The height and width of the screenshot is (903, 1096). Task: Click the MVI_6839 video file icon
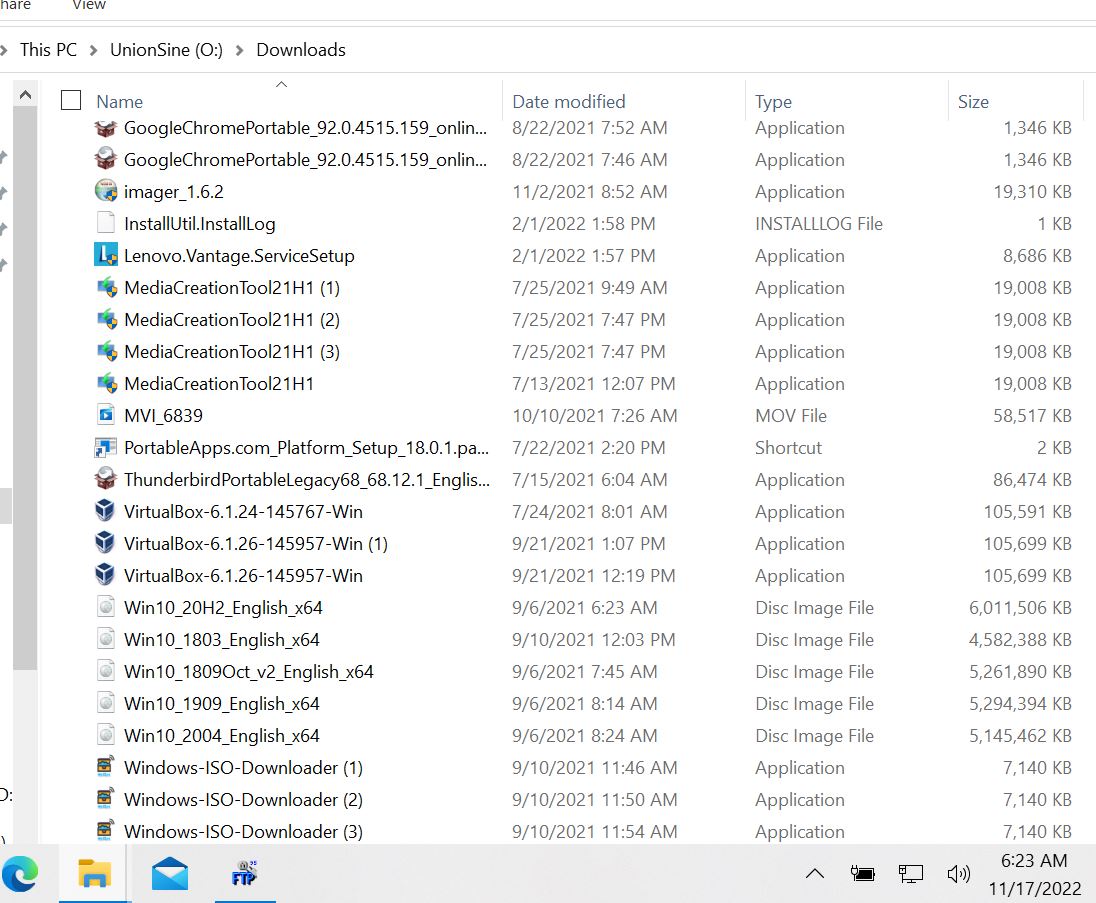(x=106, y=415)
